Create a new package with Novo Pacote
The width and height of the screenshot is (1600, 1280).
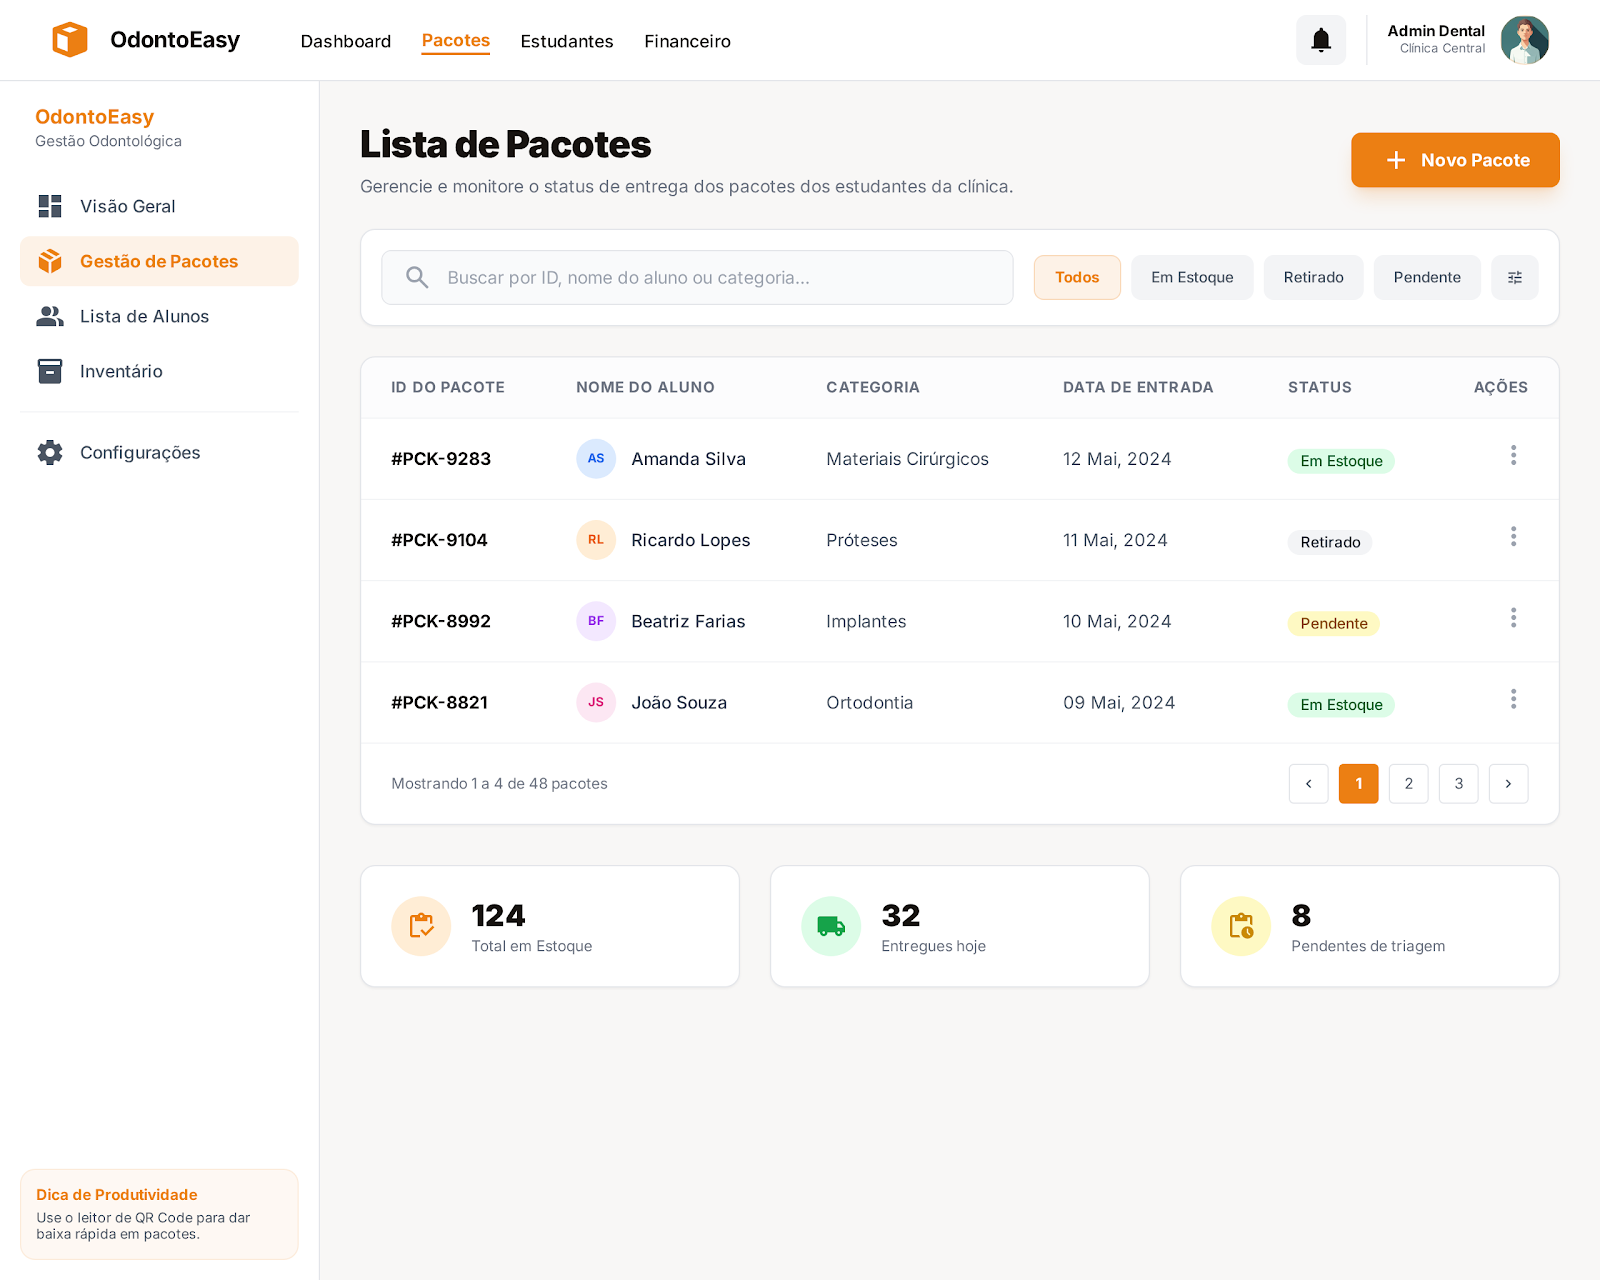click(x=1454, y=160)
